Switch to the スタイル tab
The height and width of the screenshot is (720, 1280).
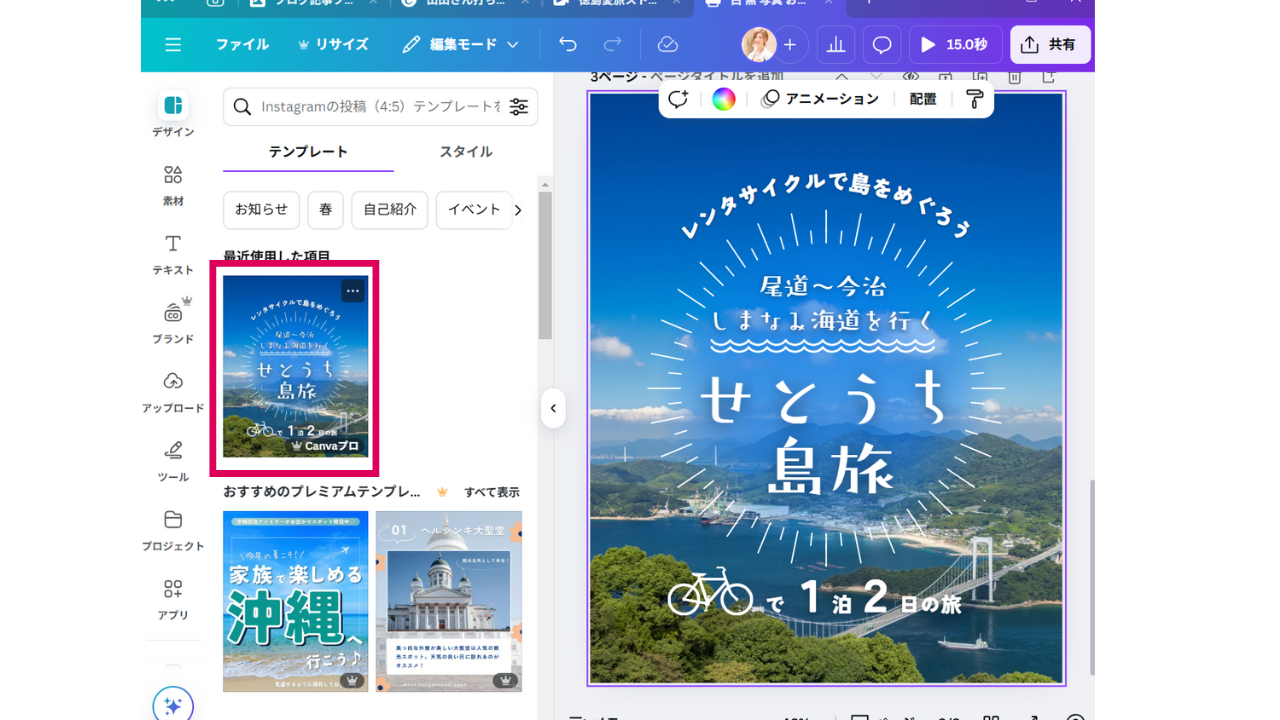pos(466,152)
